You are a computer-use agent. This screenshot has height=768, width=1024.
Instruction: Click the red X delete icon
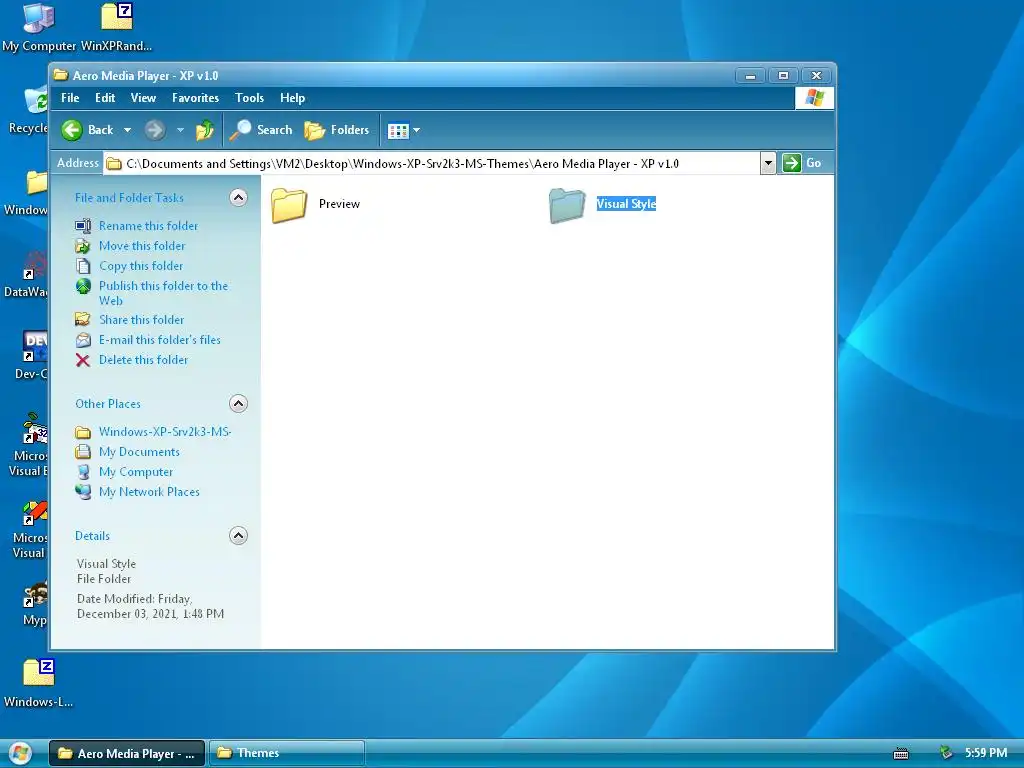click(x=83, y=360)
